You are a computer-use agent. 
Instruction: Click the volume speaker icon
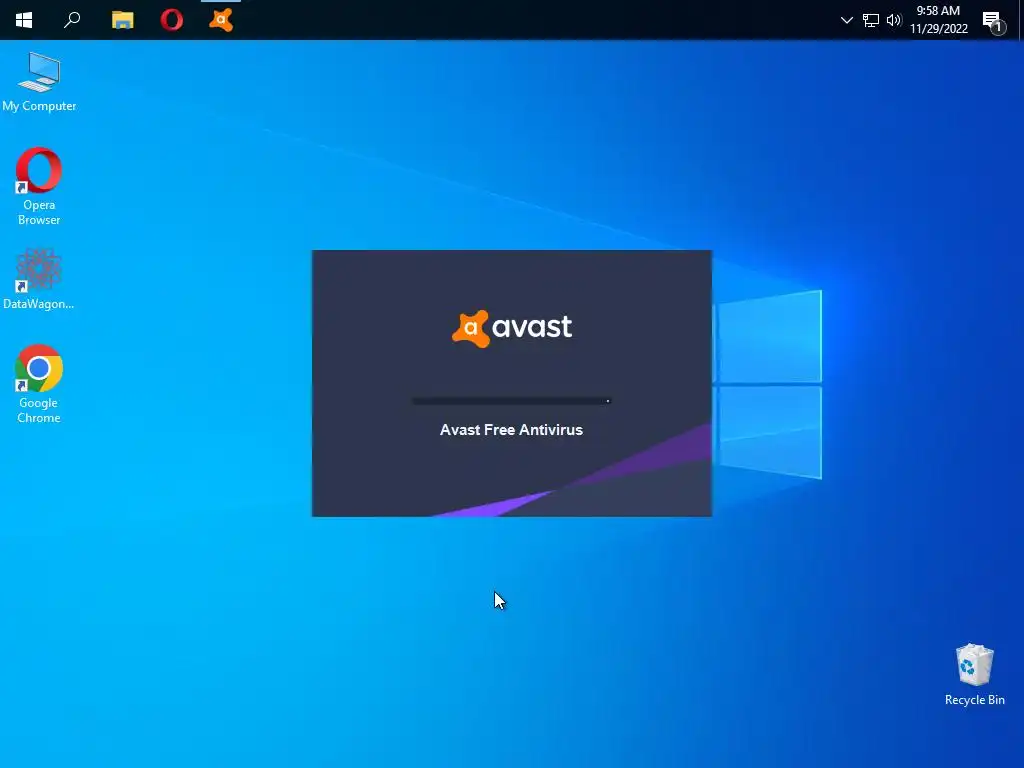(x=894, y=20)
